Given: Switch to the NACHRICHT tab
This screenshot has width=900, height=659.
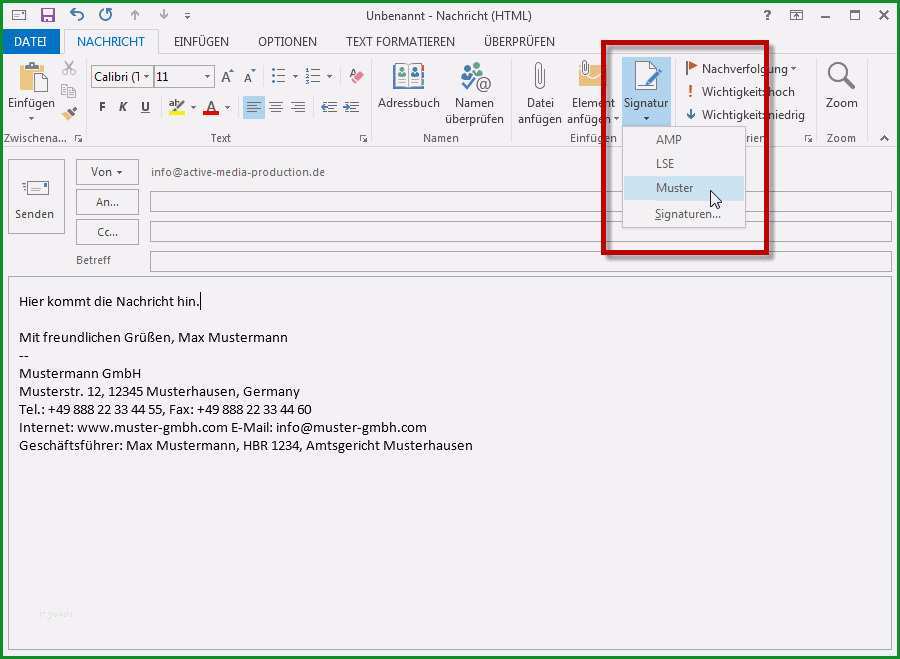Looking at the screenshot, I should click(111, 42).
